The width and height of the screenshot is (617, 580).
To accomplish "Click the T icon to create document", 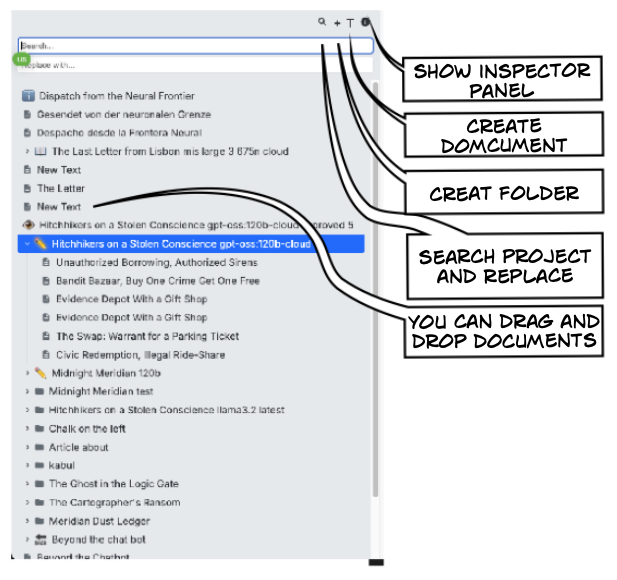I will [351, 22].
